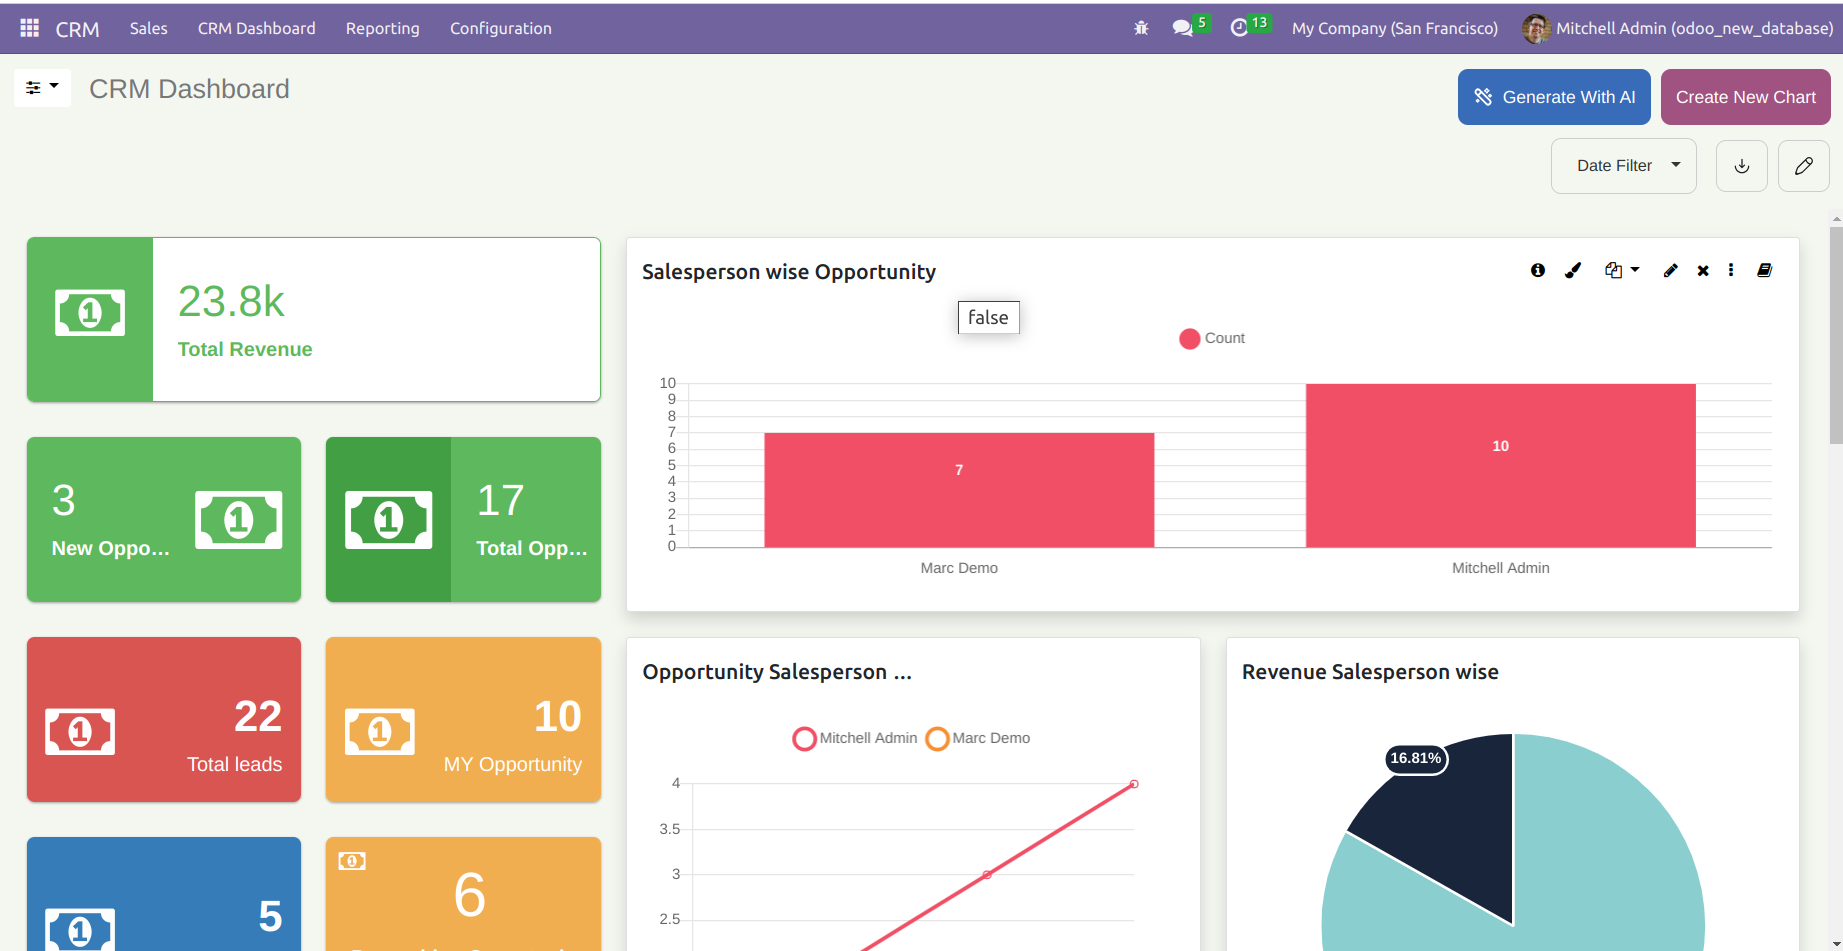The height and width of the screenshot is (951, 1843).
Task: Open the apps grid launcher icon
Action: tap(30, 28)
